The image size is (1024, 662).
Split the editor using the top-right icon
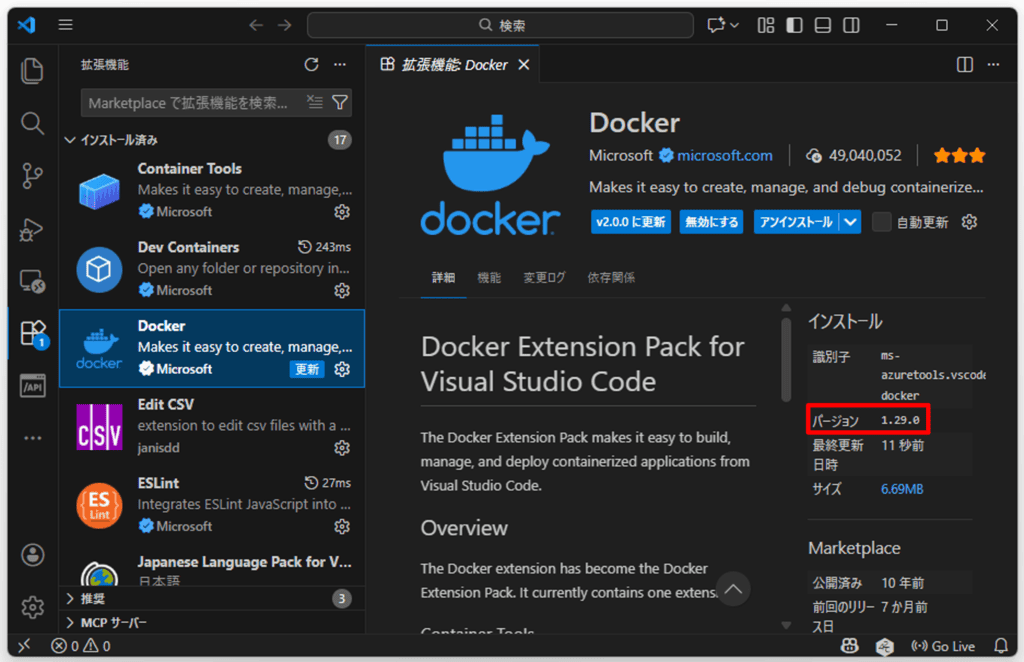[963, 64]
